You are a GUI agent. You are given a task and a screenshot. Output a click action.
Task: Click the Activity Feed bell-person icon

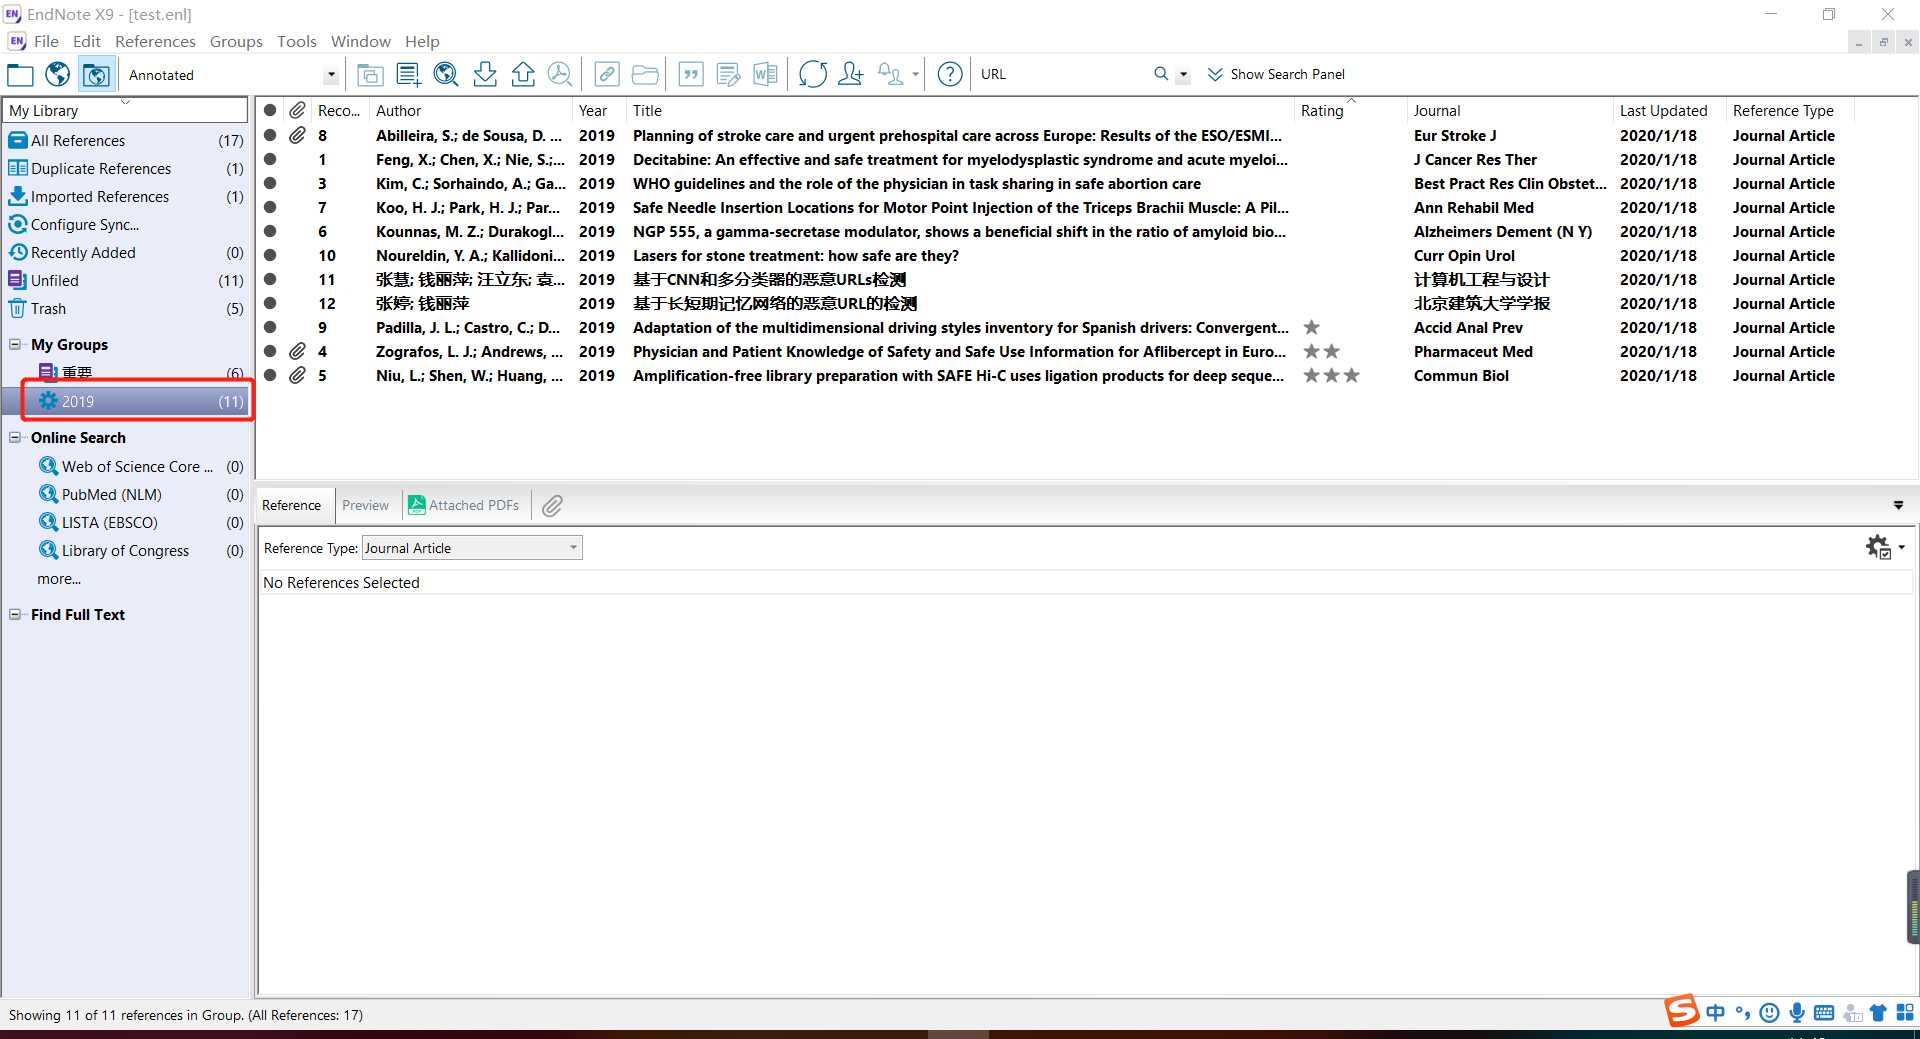[x=890, y=74]
